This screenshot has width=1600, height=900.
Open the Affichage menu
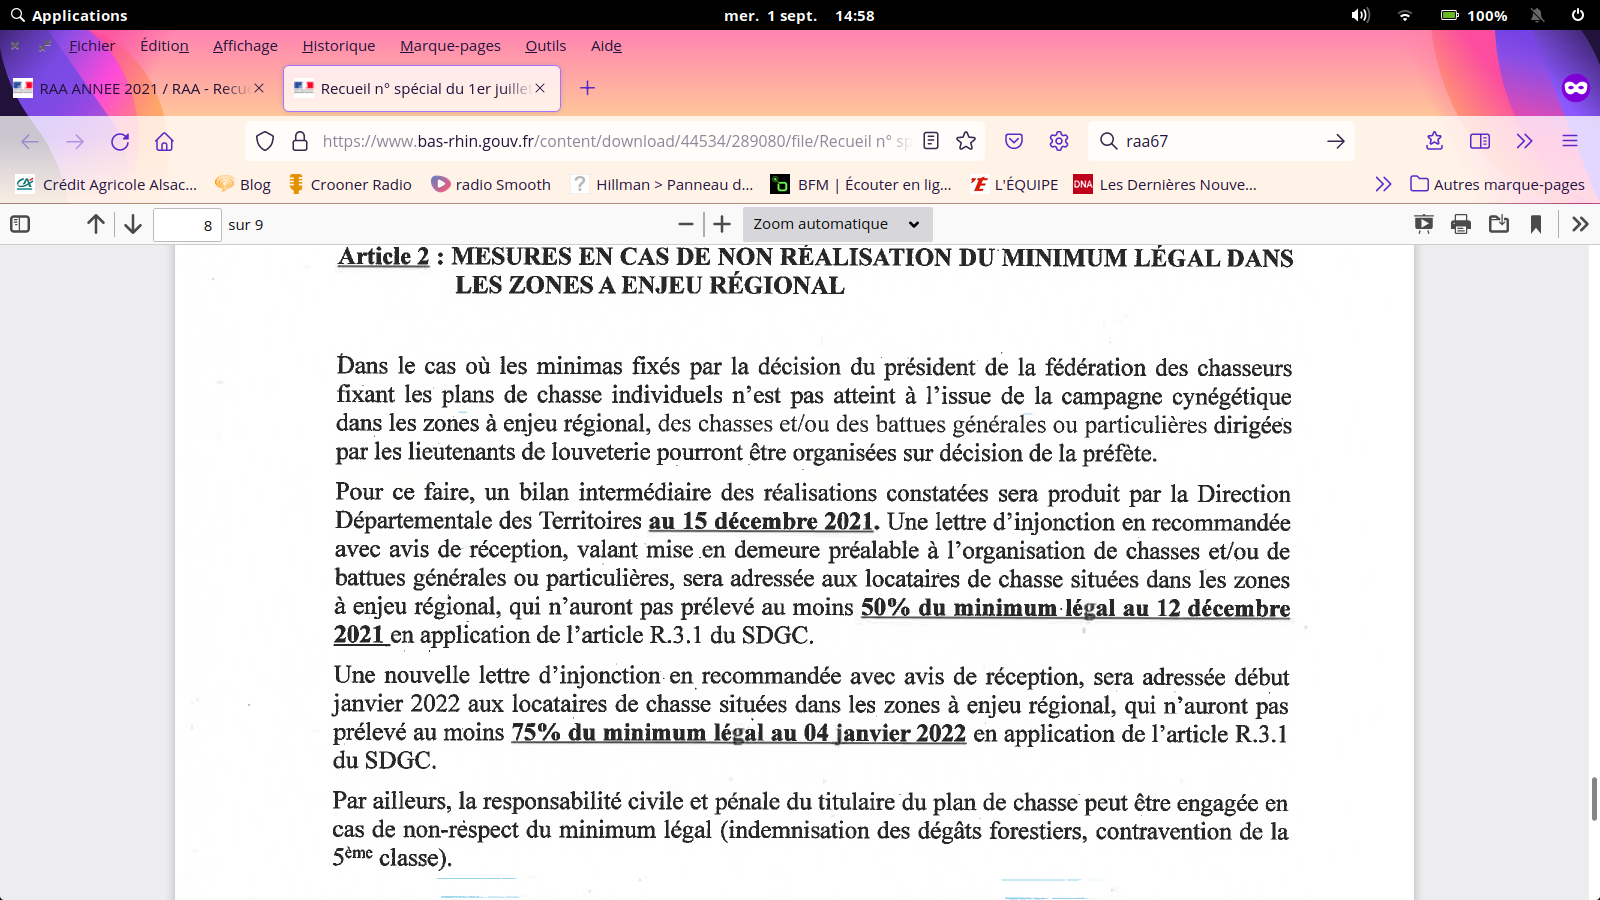[x=245, y=45]
